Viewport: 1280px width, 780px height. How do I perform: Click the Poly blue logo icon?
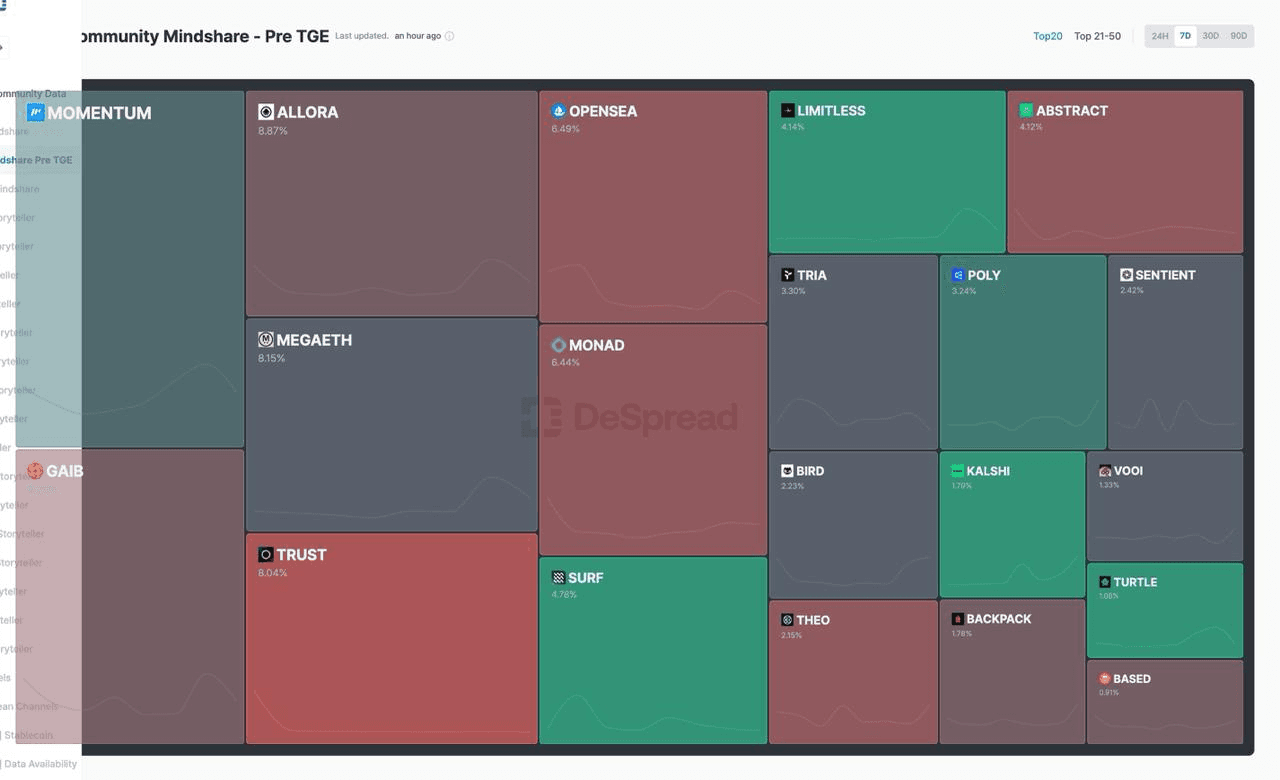(x=958, y=275)
